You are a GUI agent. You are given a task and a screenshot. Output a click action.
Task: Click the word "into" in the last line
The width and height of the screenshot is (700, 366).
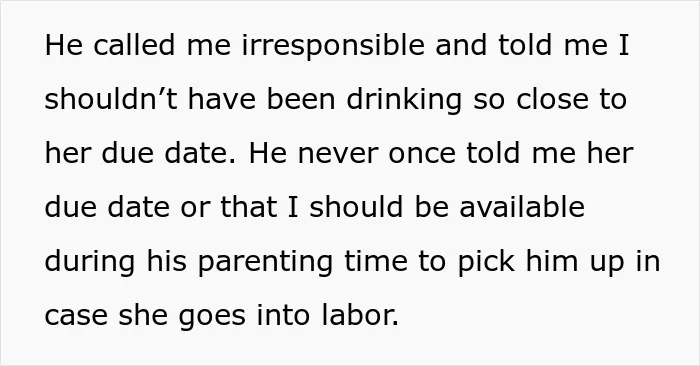283,315
